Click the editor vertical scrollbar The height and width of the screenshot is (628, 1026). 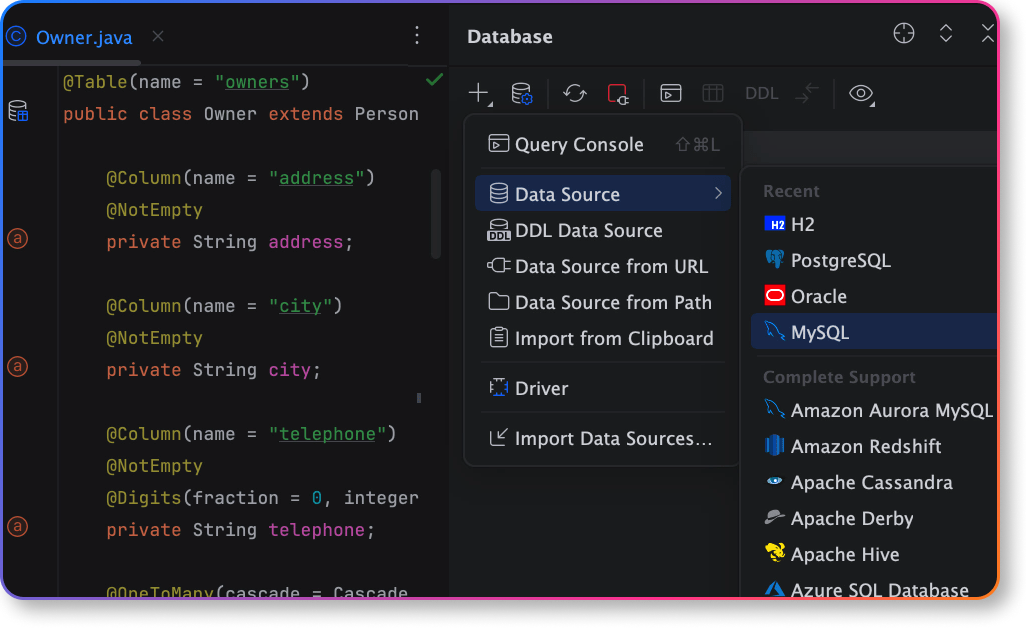436,213
